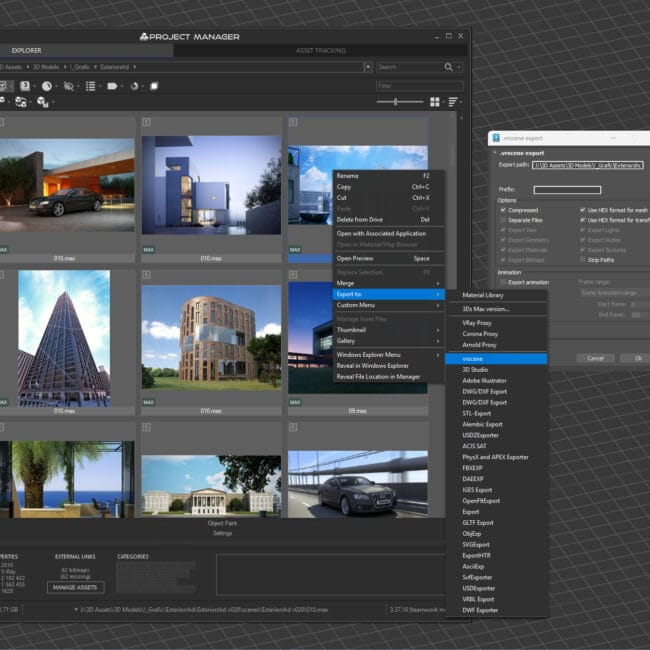Click the list view toolbar icon
Viewport: 650px width, 650px height.
click(x=90, y=86)
